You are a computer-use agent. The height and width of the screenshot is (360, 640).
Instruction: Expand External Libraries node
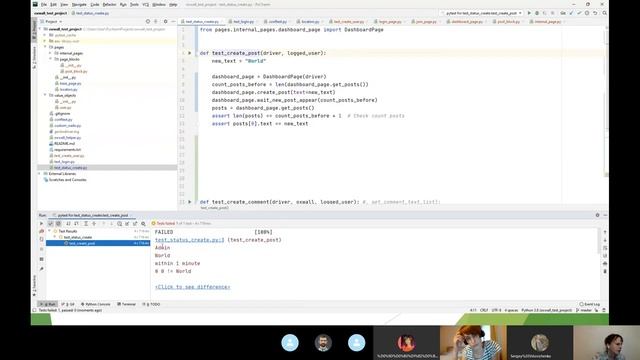[x=40, y=173]
